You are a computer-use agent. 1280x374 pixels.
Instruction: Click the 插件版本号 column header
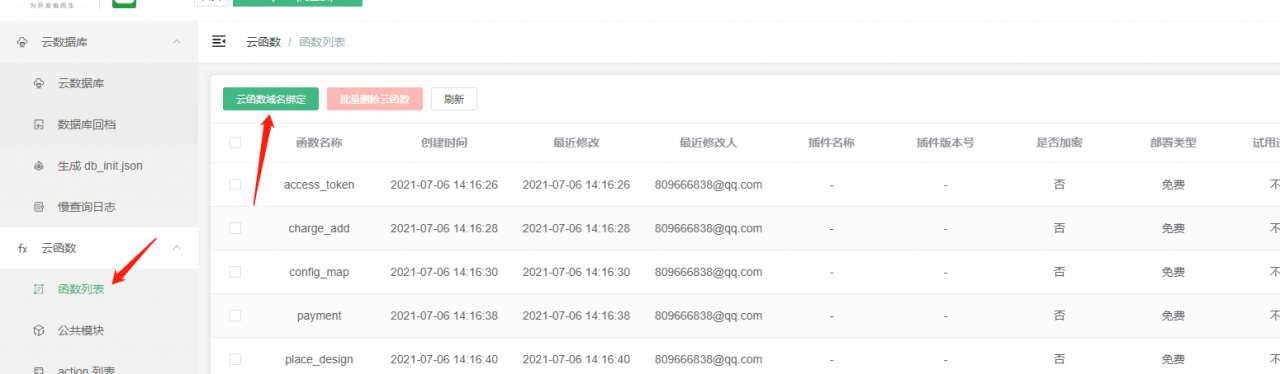[x=945, y=143]
